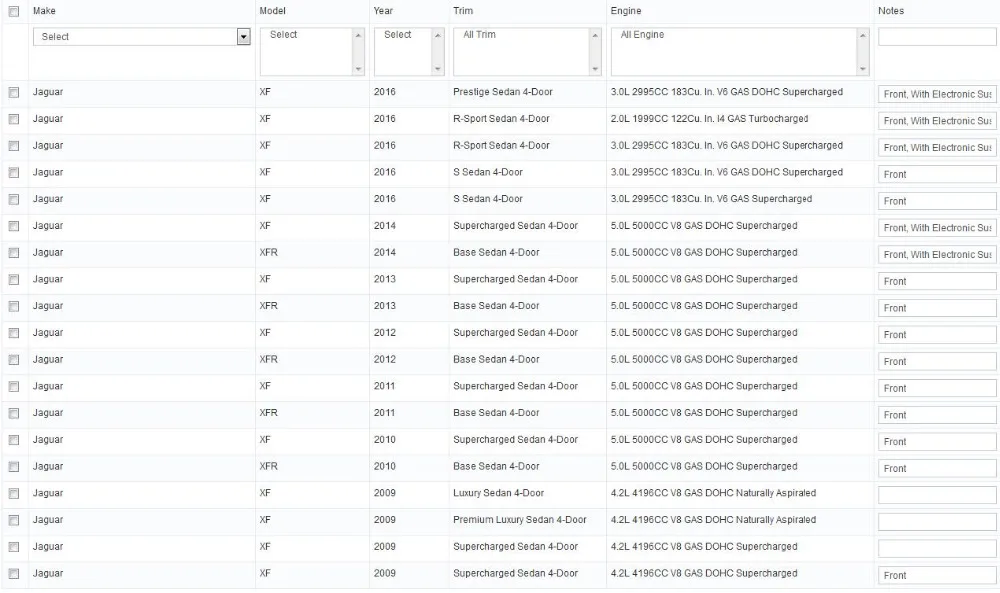
Task: Click Notes field of 2010 XF Supercharged row
Action: click(x=937, y=441)
